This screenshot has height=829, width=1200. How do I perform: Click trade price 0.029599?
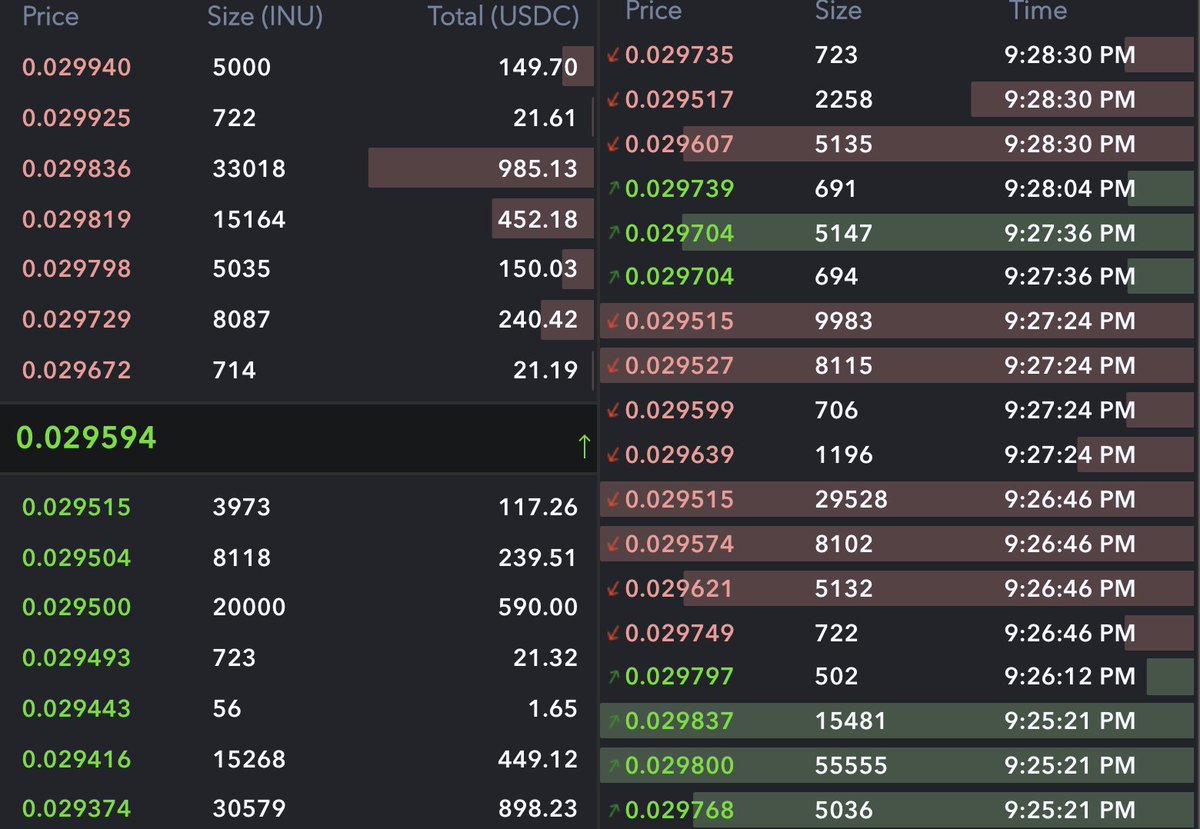[679, 410]
